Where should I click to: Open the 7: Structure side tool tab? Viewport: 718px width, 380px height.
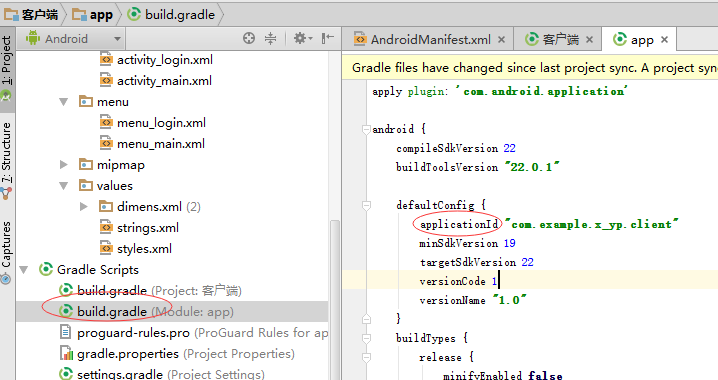tap(6, 160)
